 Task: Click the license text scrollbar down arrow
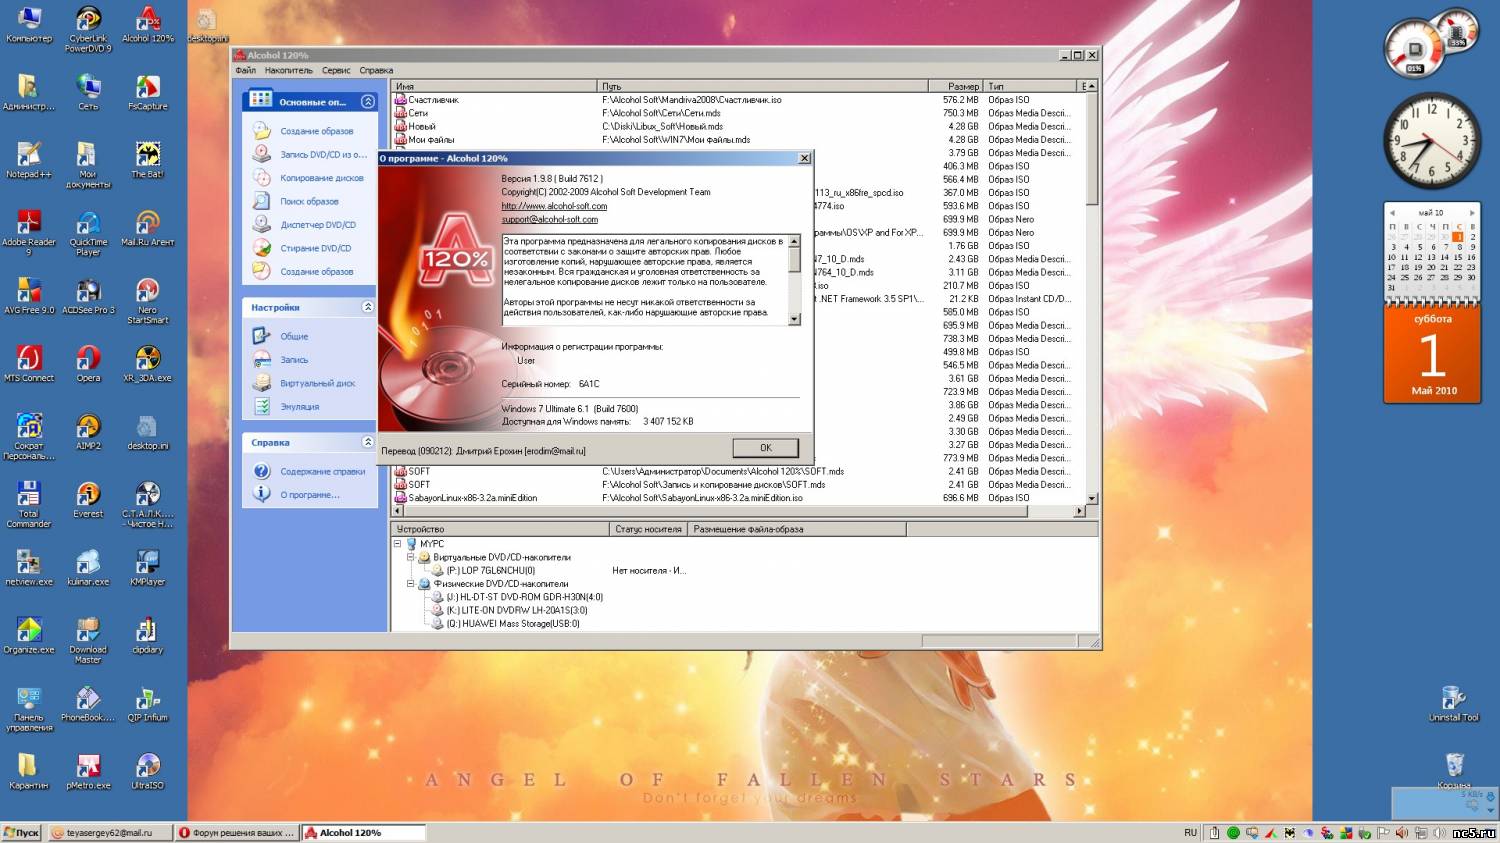tap(795, 319)
